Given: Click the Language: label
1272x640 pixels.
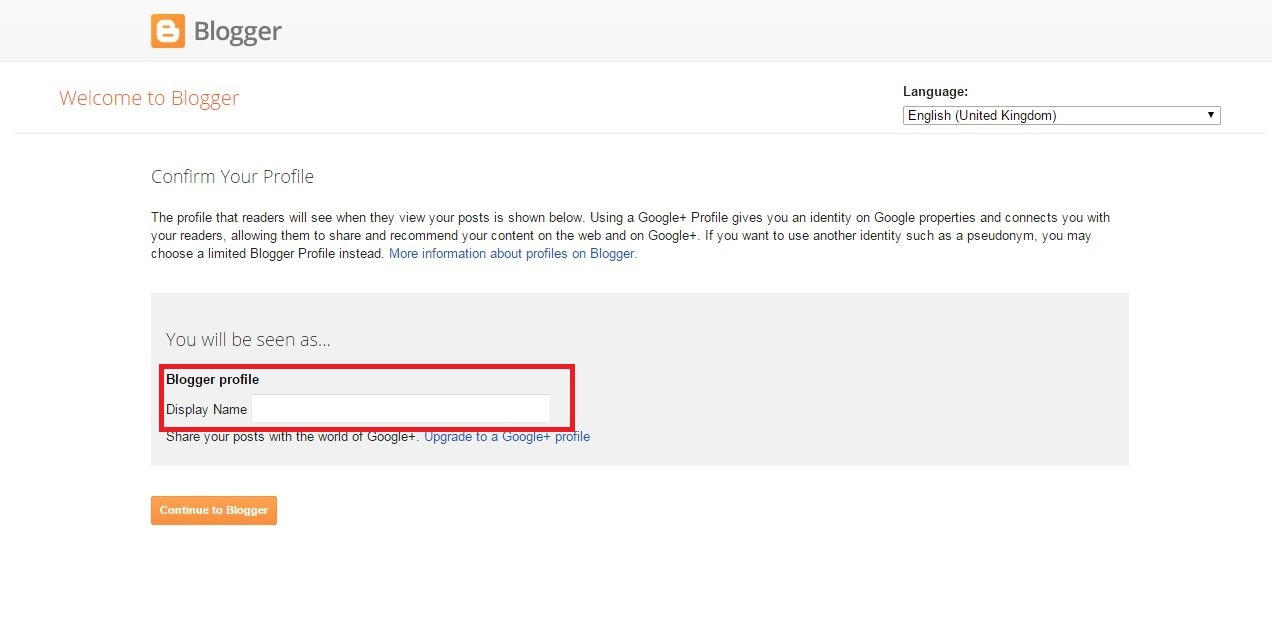Looking at the screenshot, I should 935,91.
